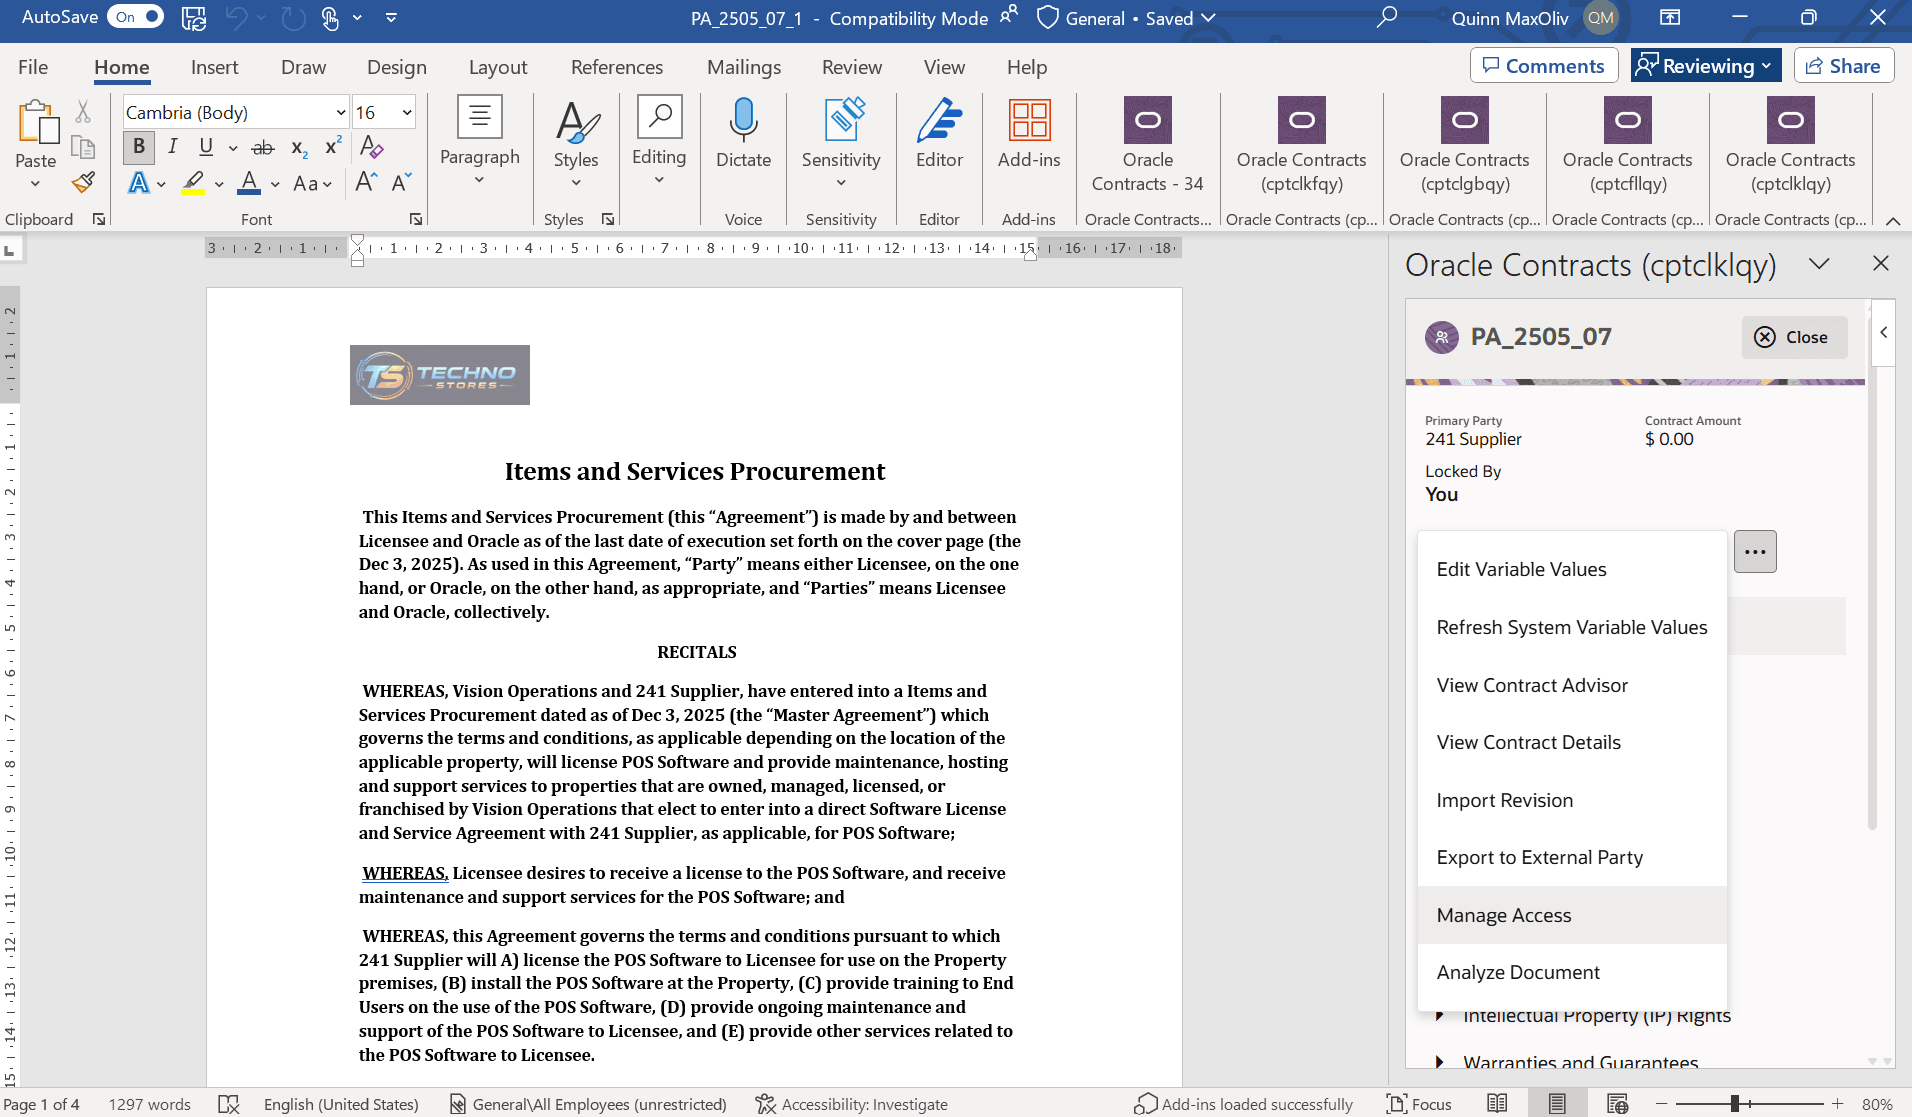Apply superscript formatting
The image size is (1912, 1117).
(x=334, y=147)
